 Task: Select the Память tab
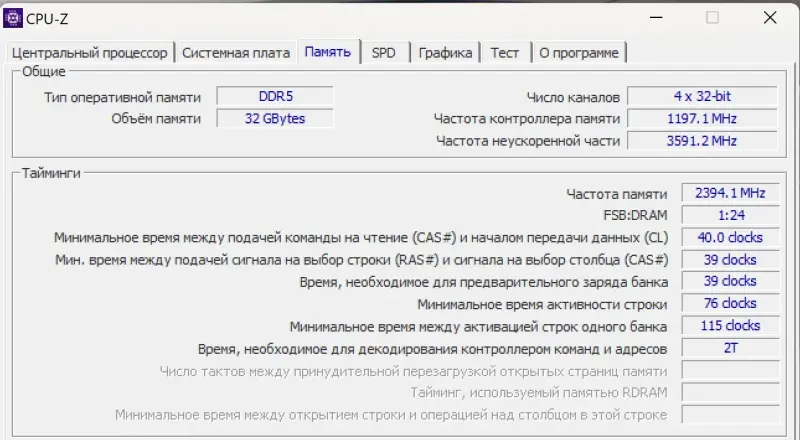pyautogui.click(x=328, y=52)
